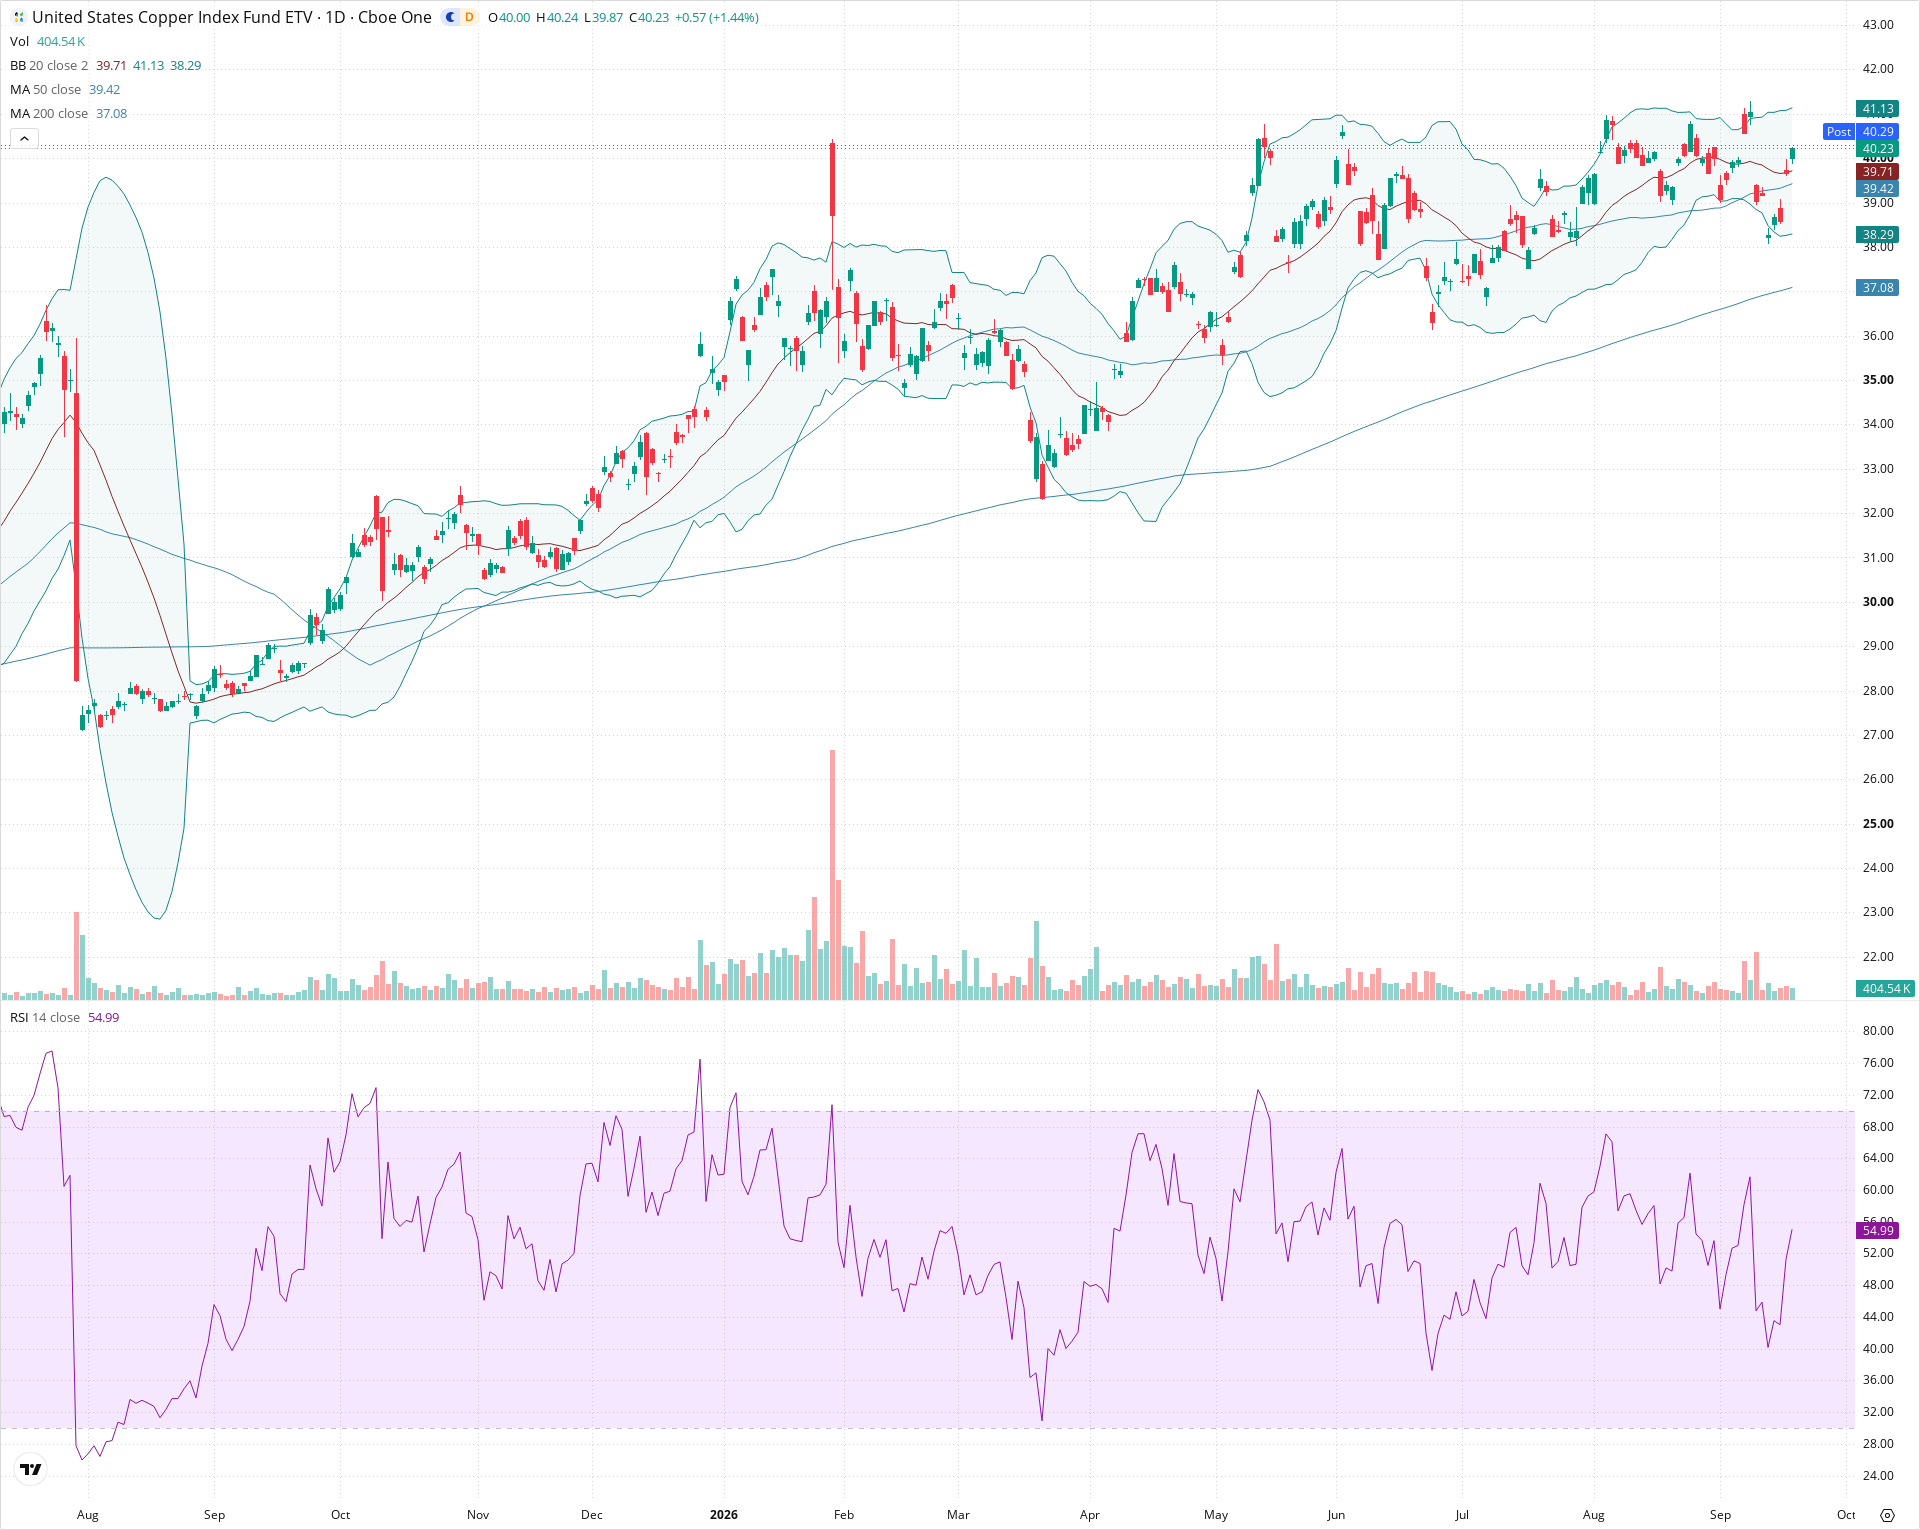Click the Oct label at right of time axis
The image size is (1920, 1530).
pyautogui.click(x=1846, y=1515)
